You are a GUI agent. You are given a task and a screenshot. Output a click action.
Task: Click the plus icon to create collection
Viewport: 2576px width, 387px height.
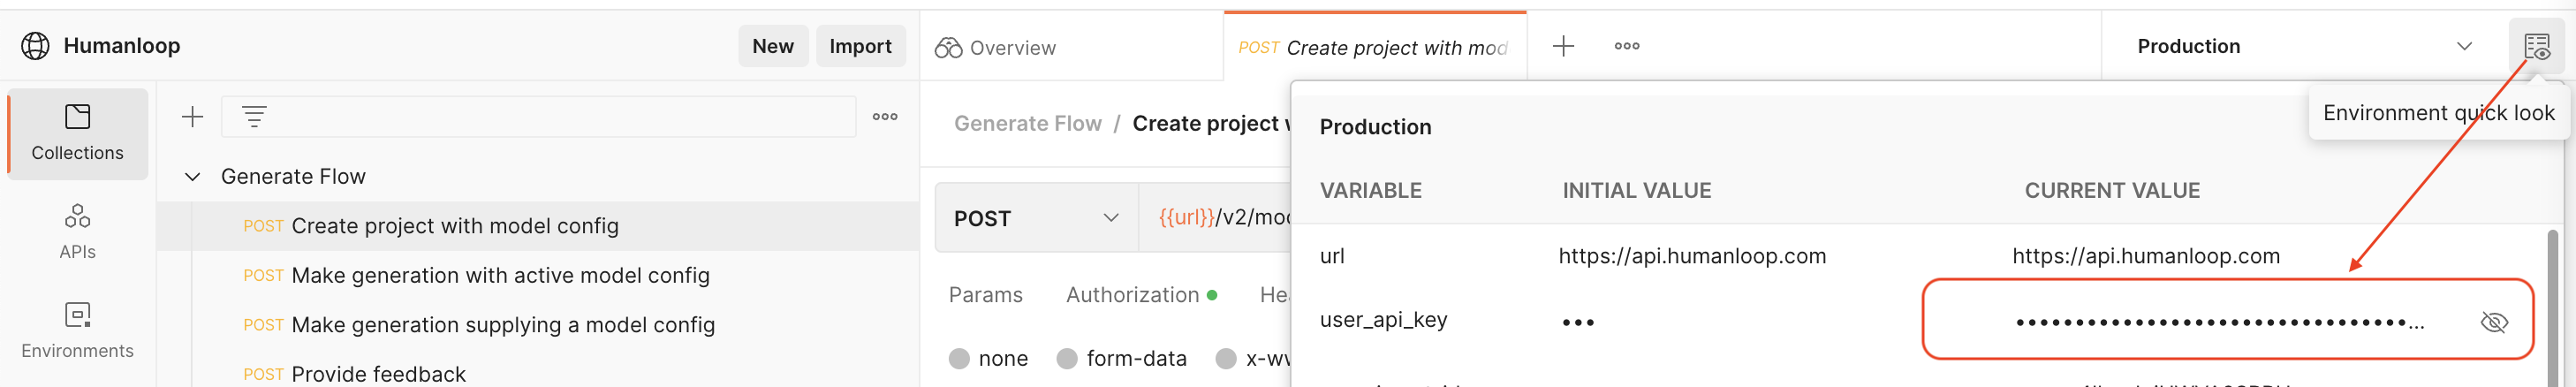[192, 117]
